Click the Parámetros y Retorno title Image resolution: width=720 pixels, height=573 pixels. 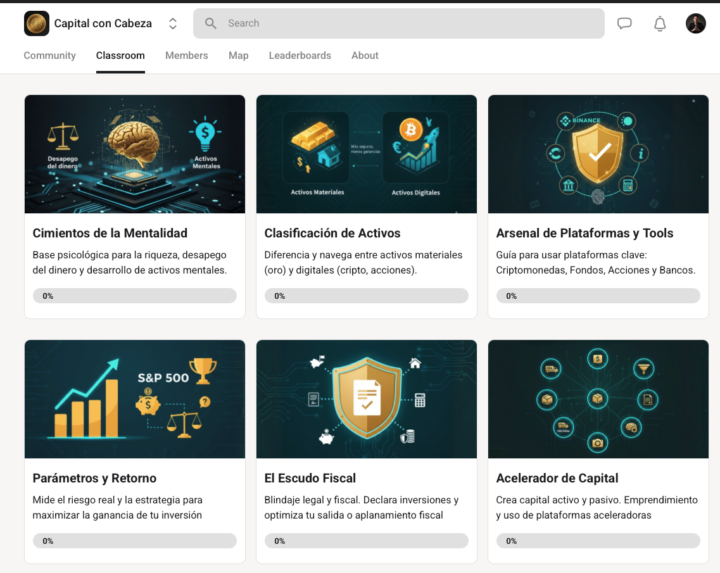[x=94, y=478]
